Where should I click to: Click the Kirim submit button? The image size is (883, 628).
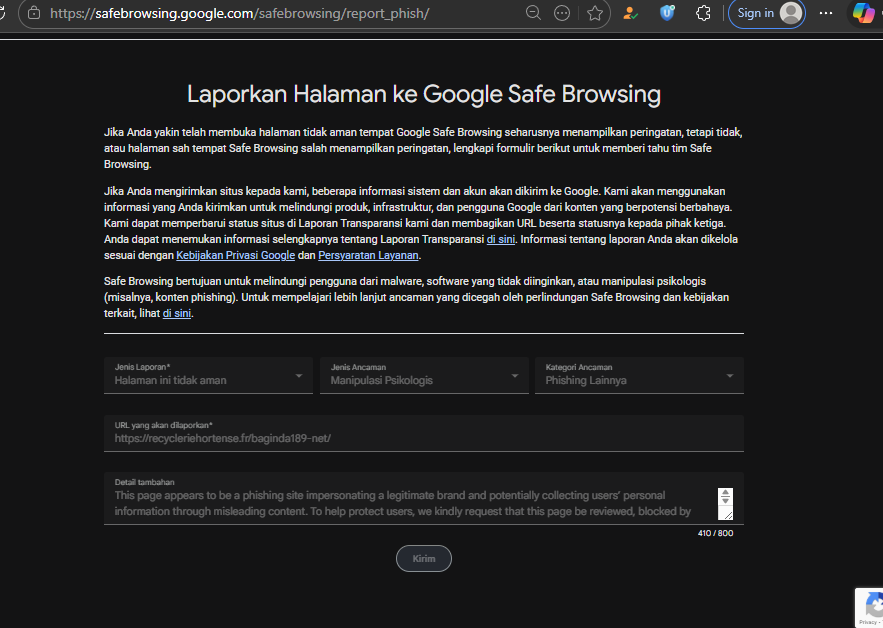click(423, 558)
